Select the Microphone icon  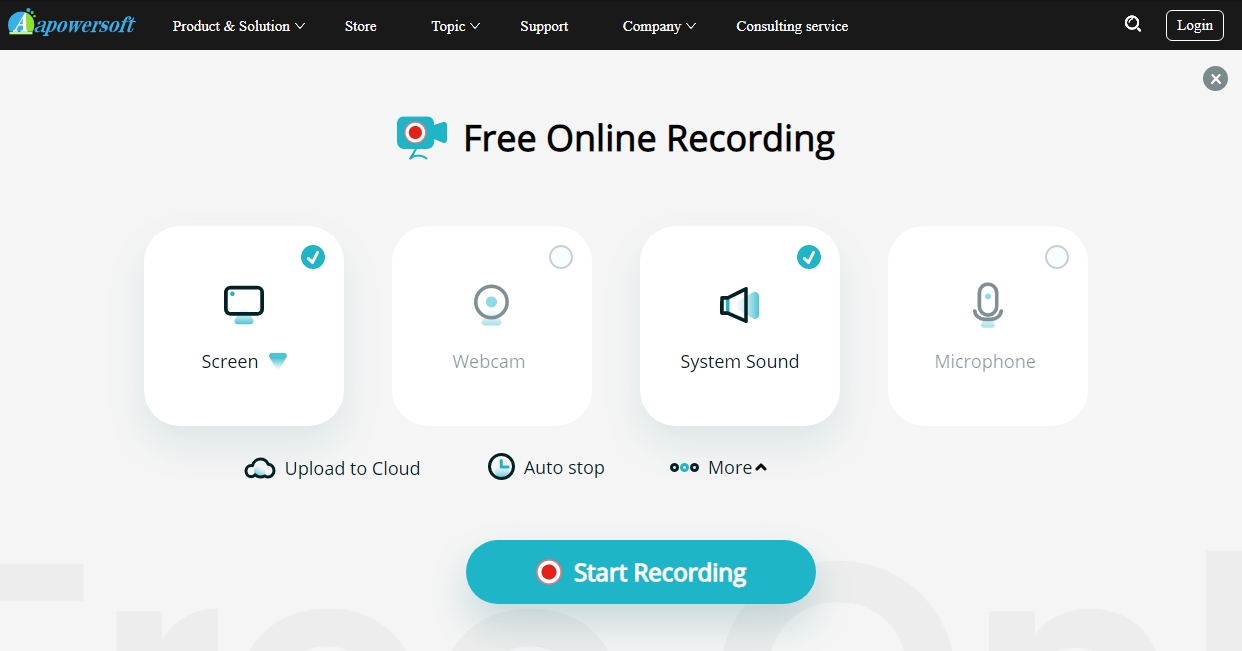(987, 303)
